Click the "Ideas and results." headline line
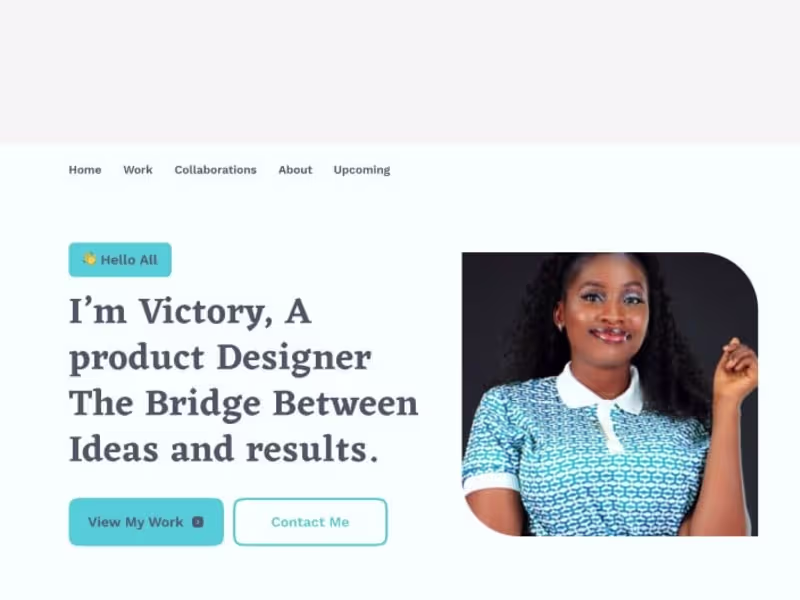This screenshot has width=800, height=600. point(223,449)
